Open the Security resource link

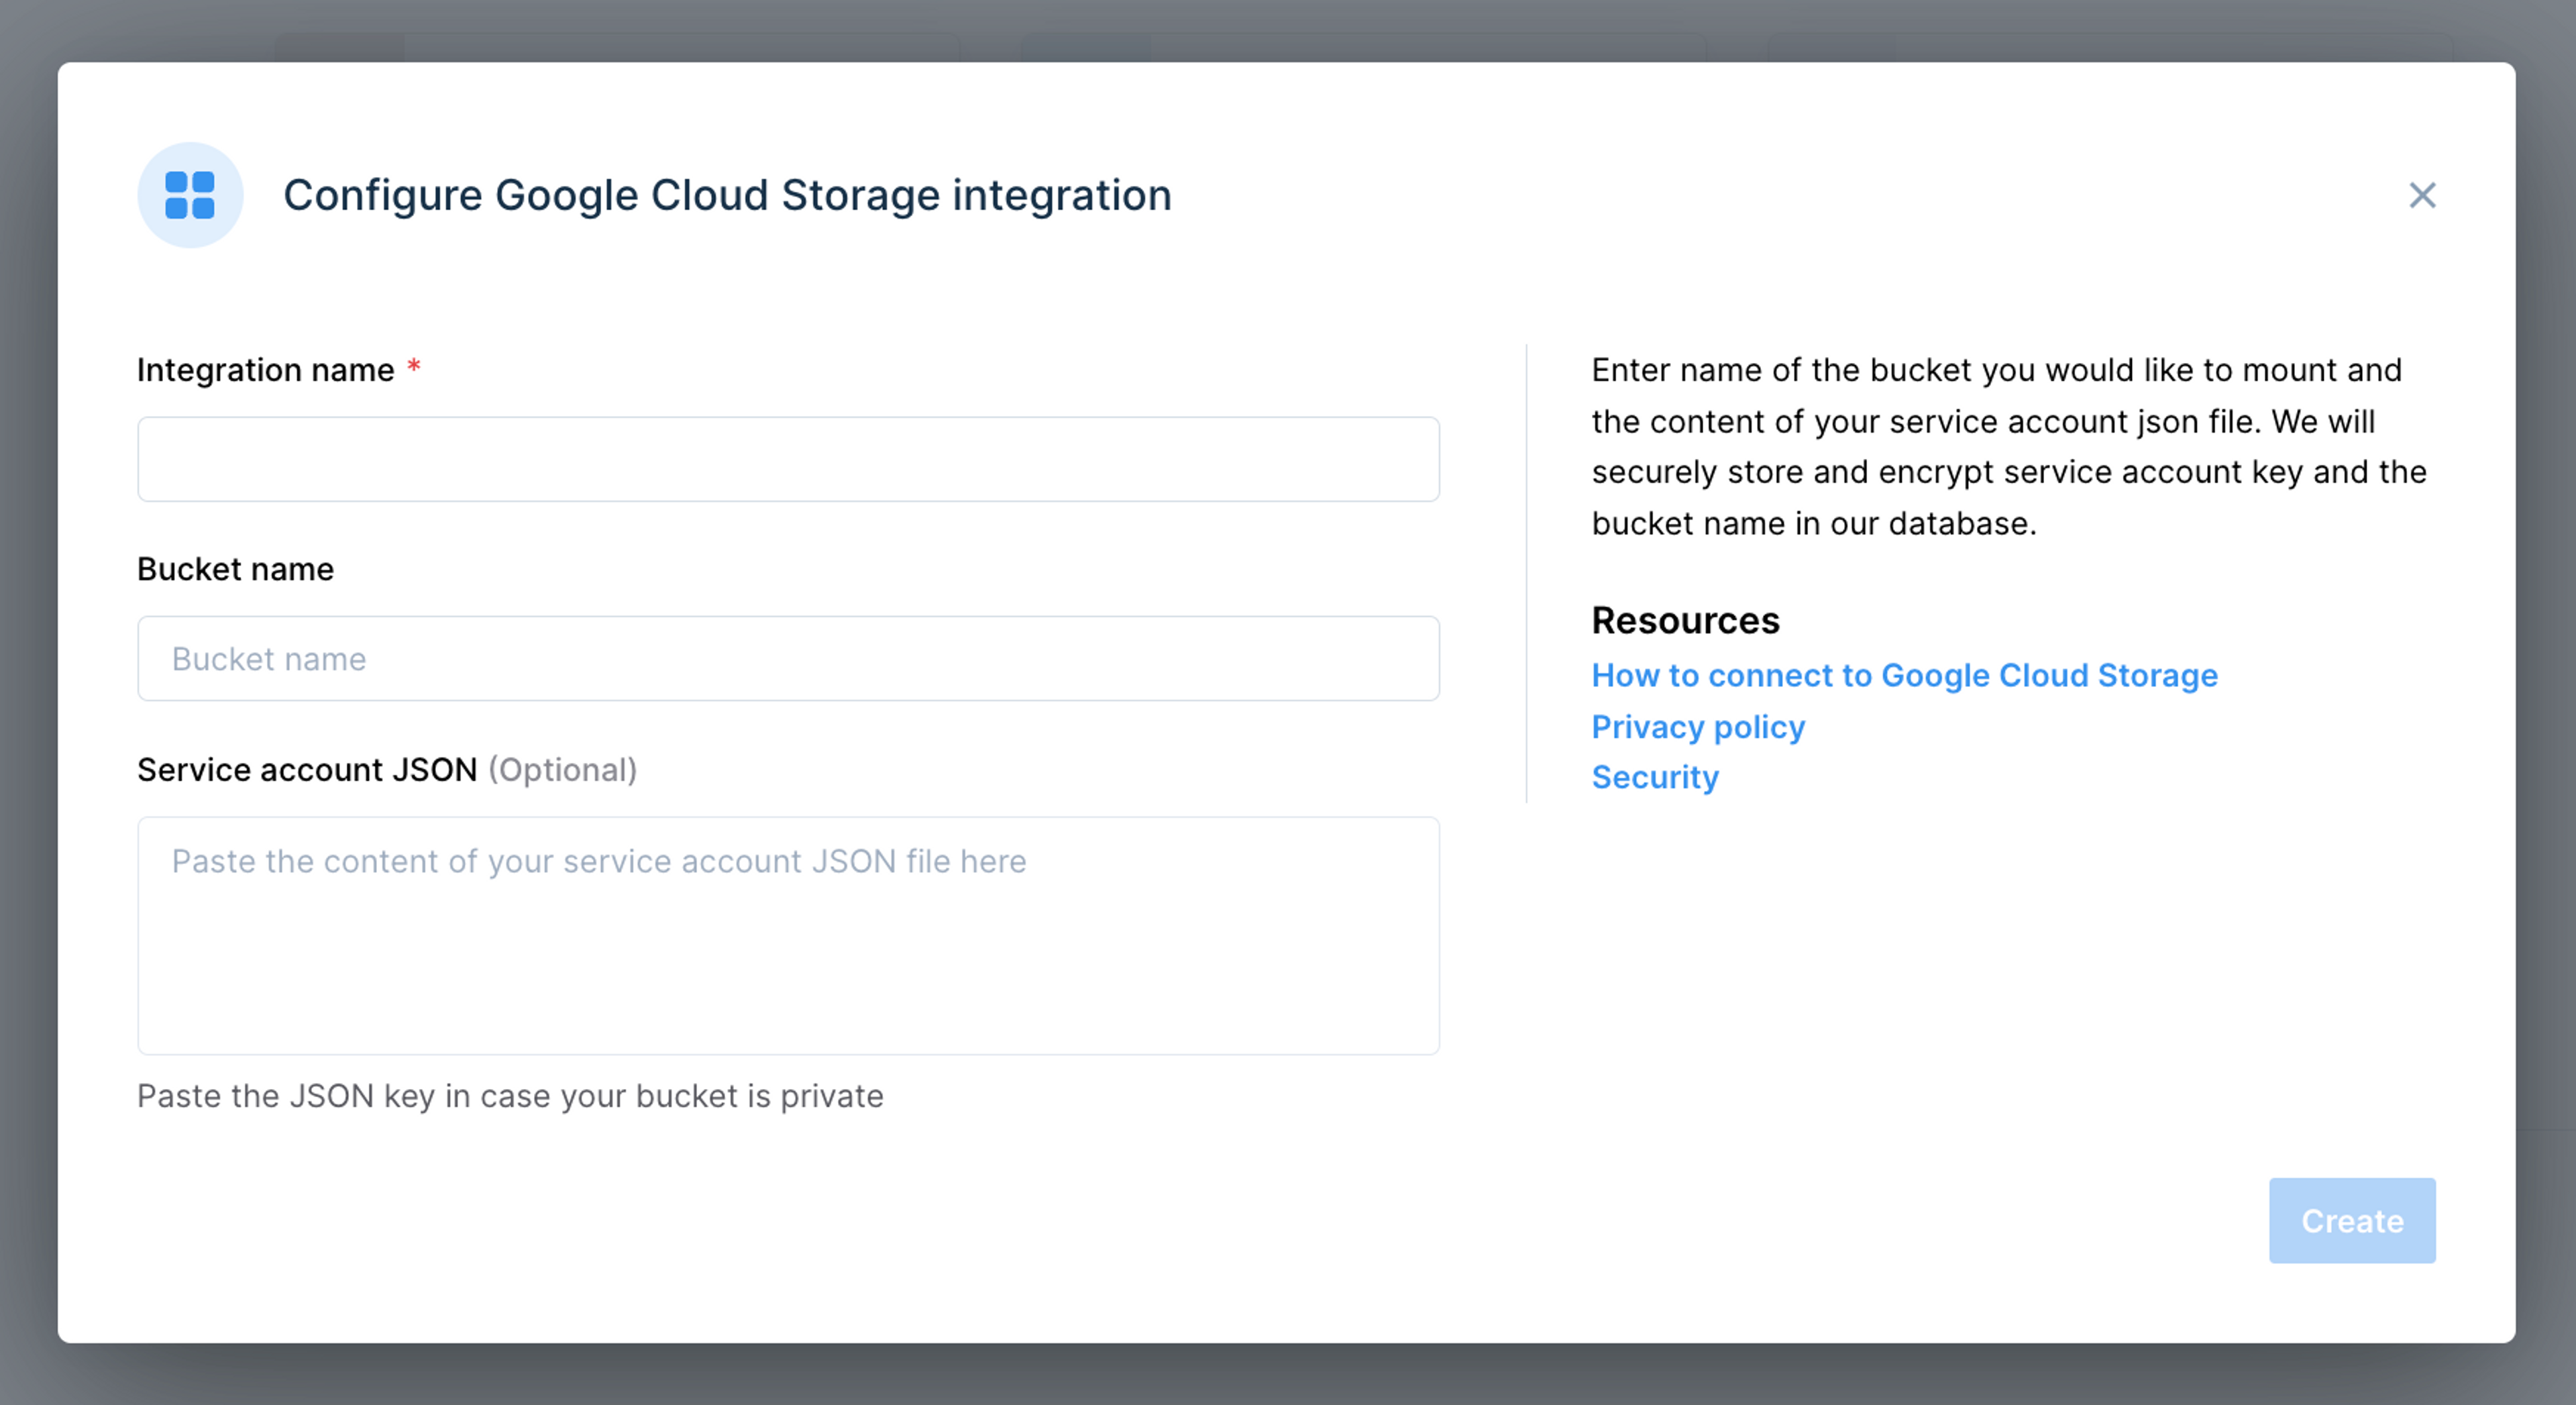click(x=1655, y=777)
